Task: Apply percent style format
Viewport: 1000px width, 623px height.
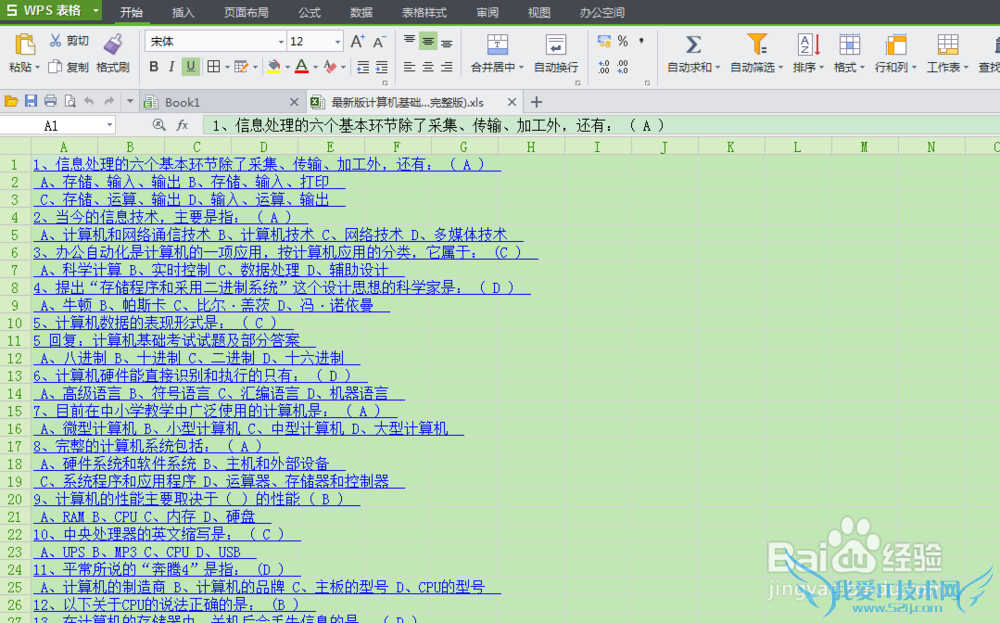Action: click(x=623, y=41)
